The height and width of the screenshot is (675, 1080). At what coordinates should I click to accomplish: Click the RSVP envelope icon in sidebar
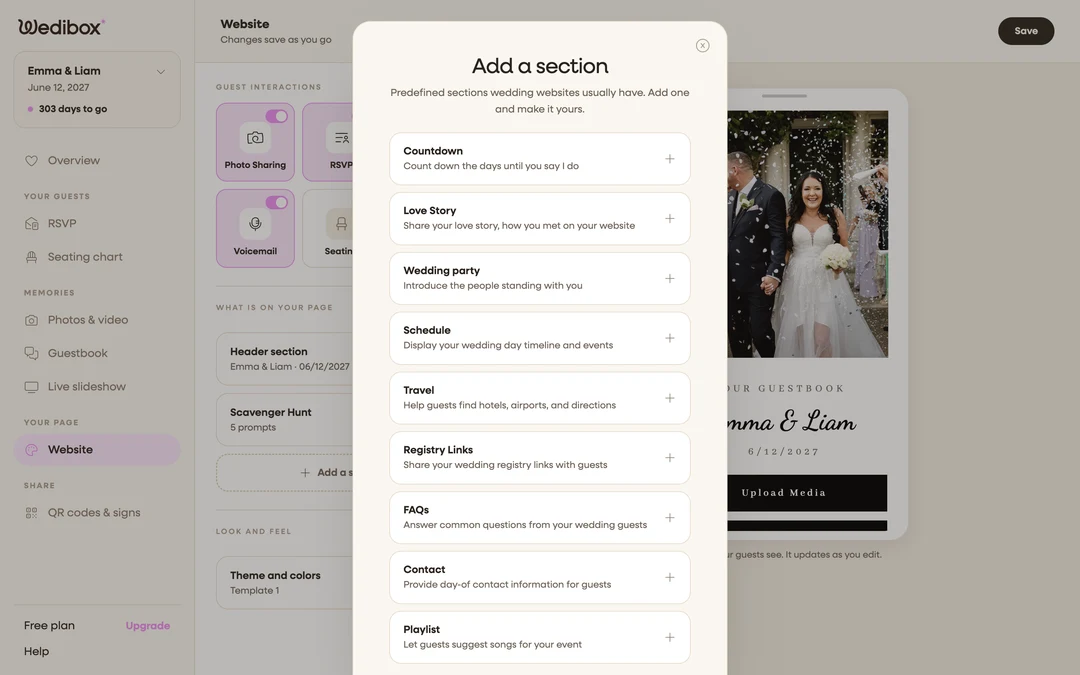pyautogui.click(x=32, y=224)
